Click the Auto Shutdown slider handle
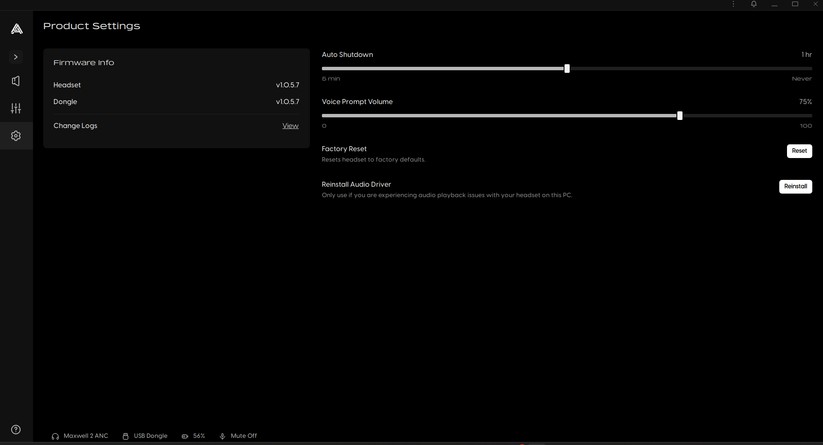 pos(567,69)
